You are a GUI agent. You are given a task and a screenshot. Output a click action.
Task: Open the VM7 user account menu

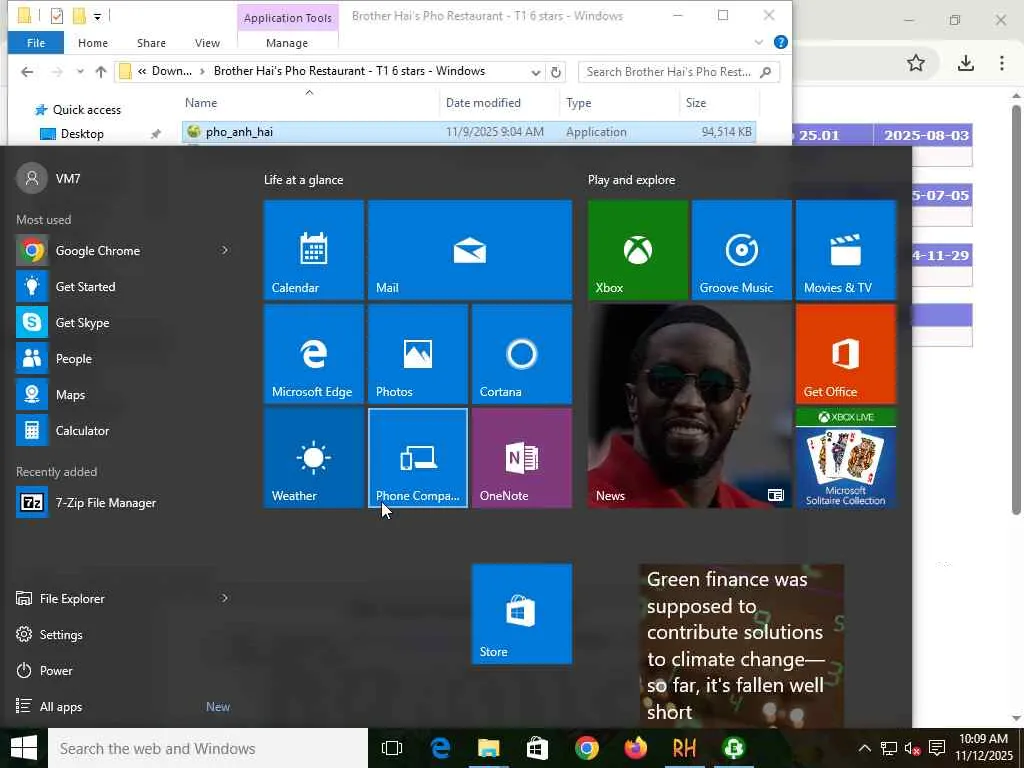49,178
